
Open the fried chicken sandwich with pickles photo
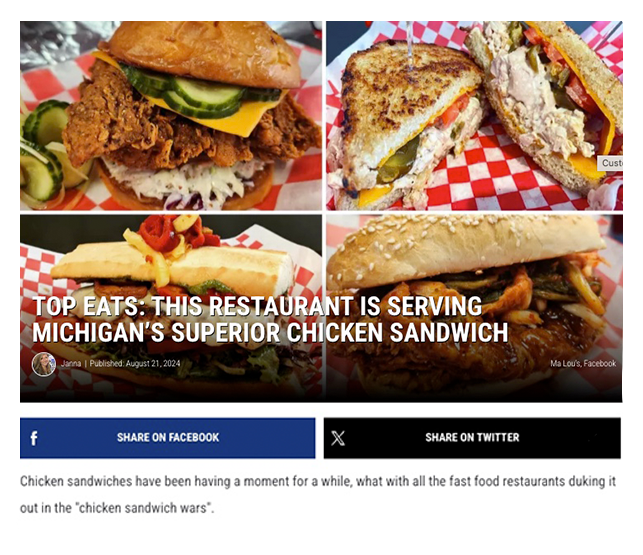coord(171,116)
